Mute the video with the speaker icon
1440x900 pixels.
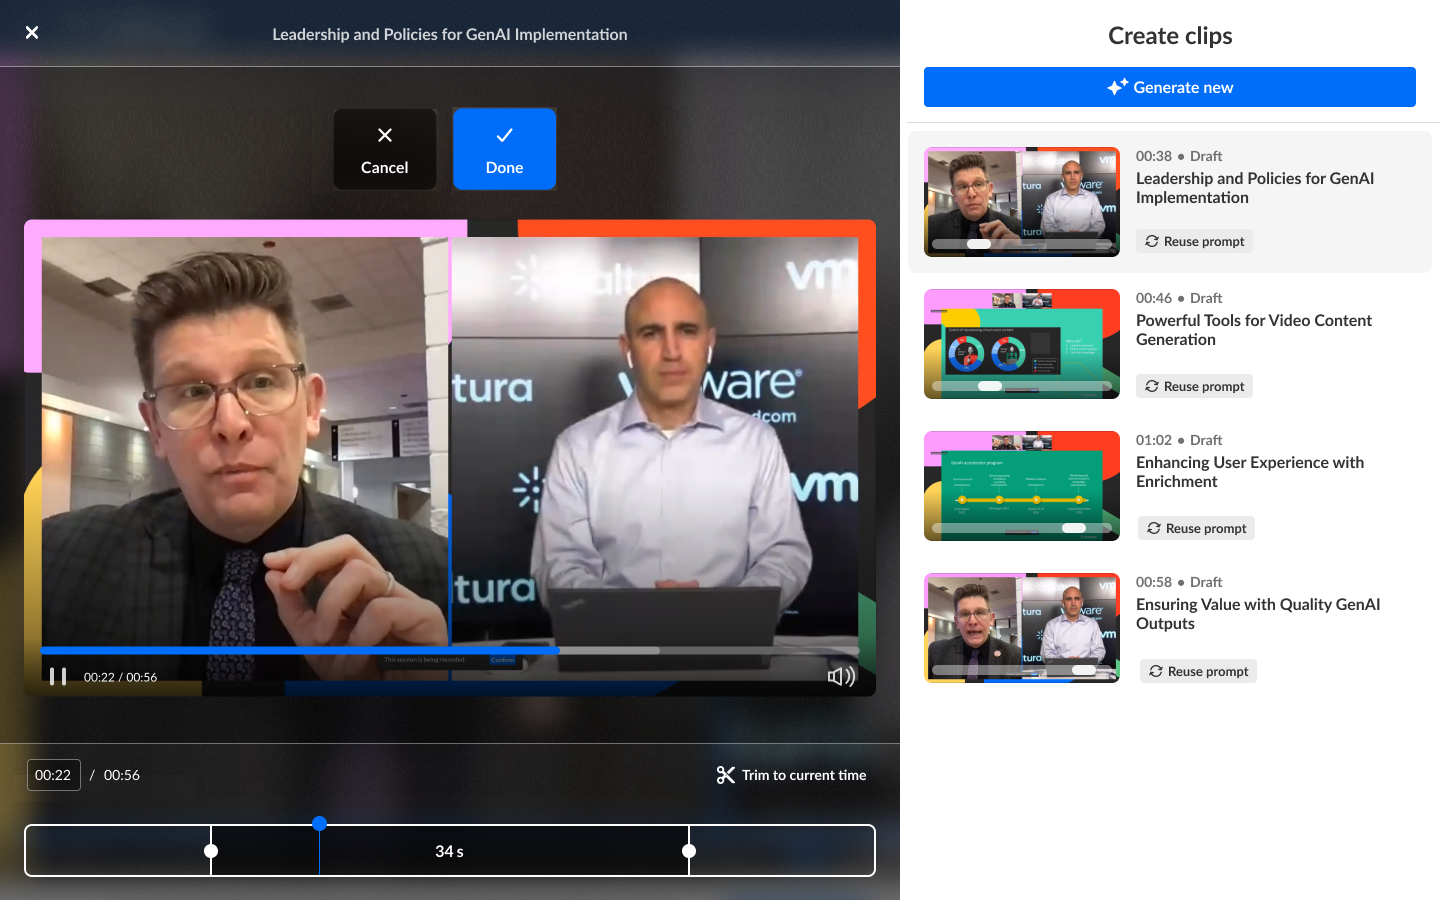[x=841, y=677]
